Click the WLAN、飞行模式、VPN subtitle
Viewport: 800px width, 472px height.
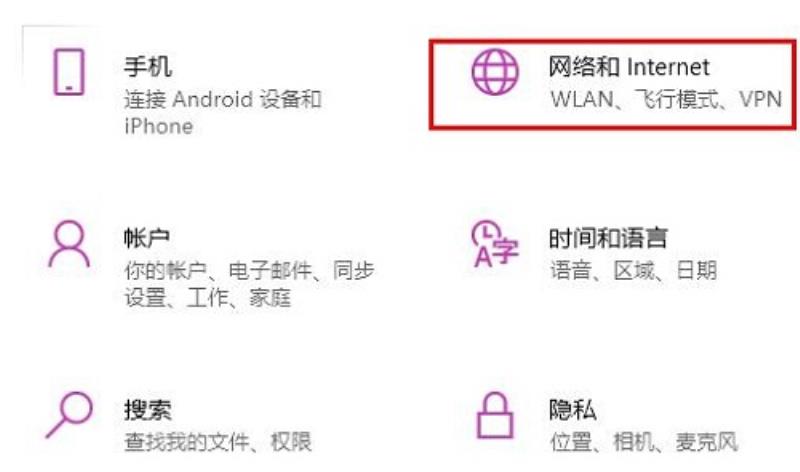(x=666, y=99)
